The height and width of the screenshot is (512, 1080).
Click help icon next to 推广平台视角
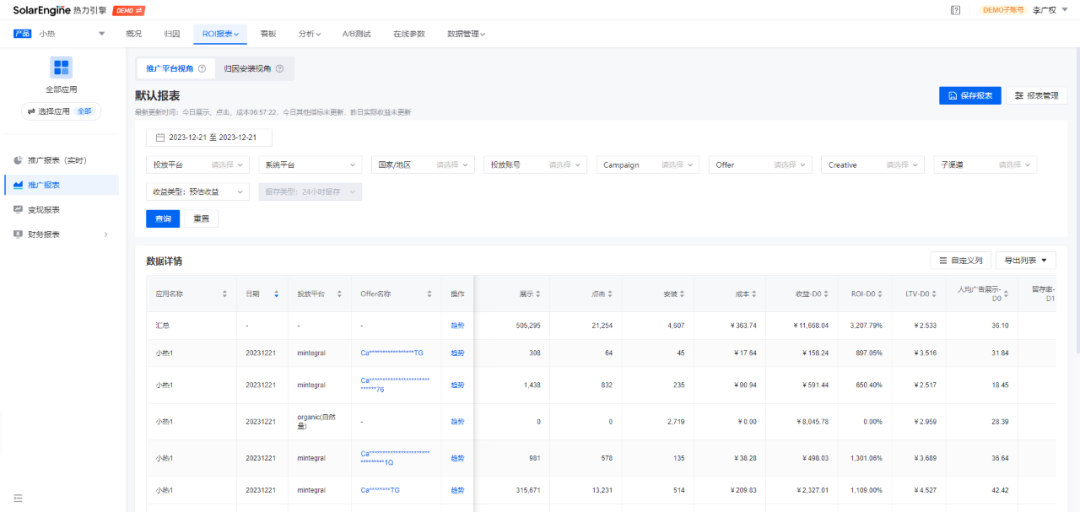pyautogui.click(x=202, y=69)
